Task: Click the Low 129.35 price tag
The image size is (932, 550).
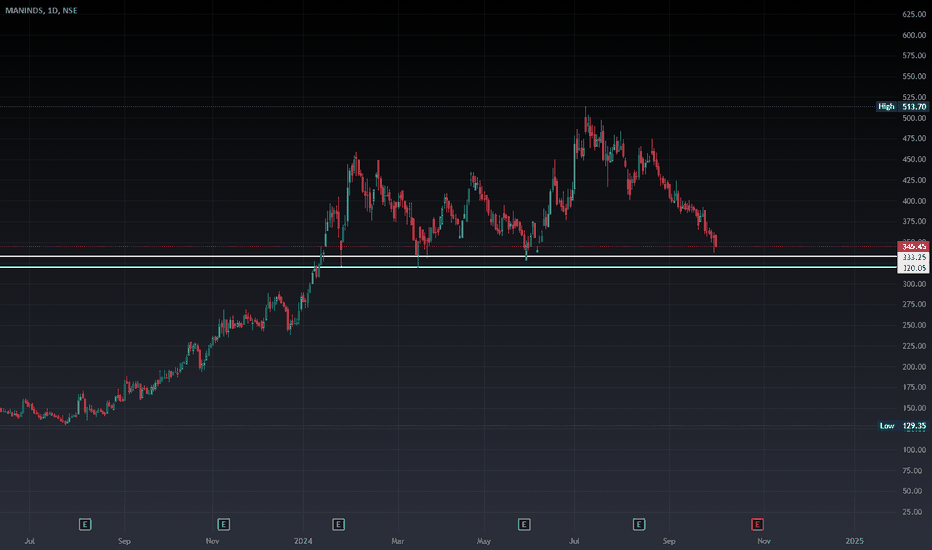Action: [902, 426]
